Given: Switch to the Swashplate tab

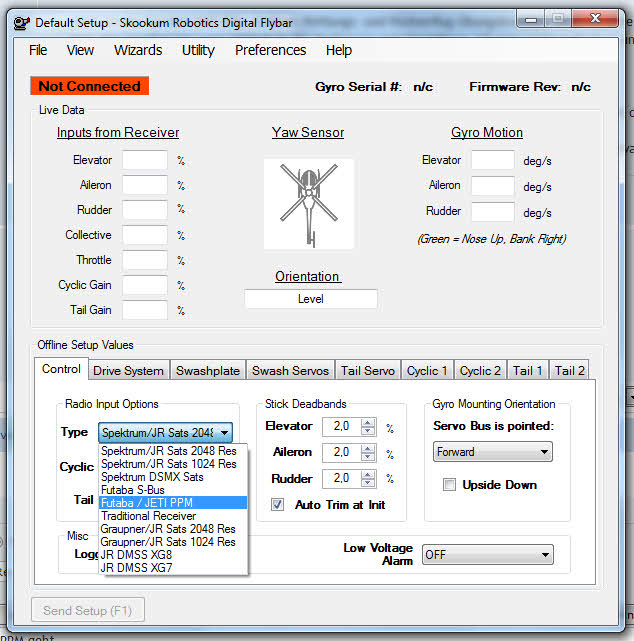Looking at the screenshot, I should [x=208, y=371].
